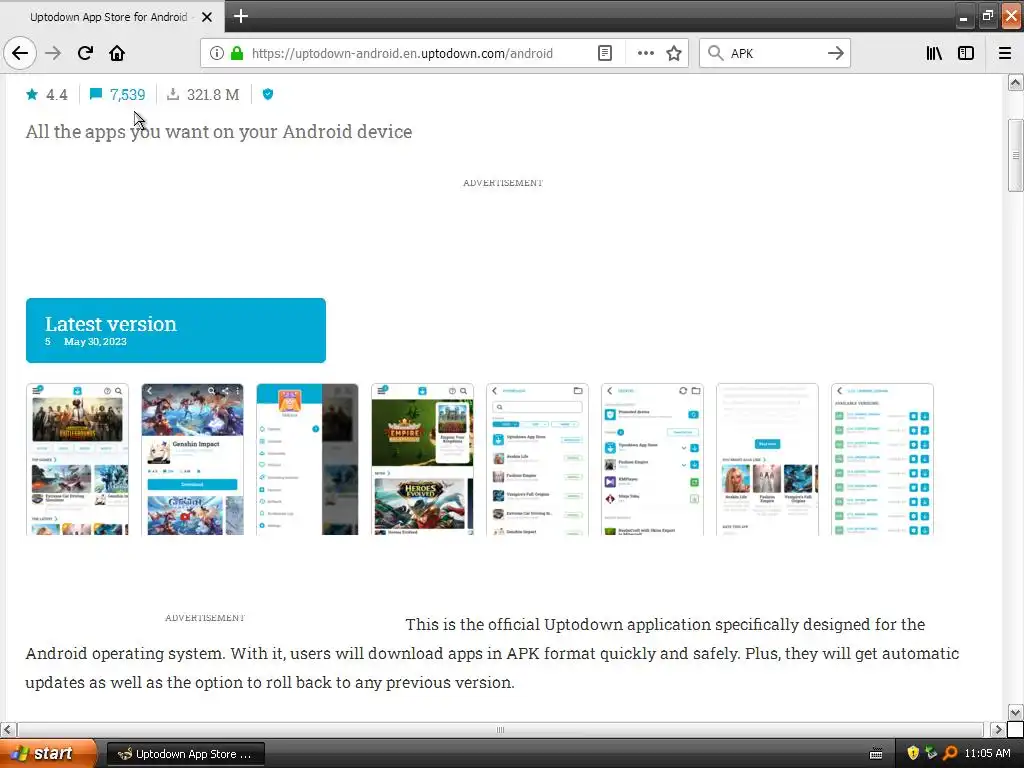The height and width of the screenshot is (768, 1024).
Task: Click the horizontal scrollbar track
Action: click(500, 729)
